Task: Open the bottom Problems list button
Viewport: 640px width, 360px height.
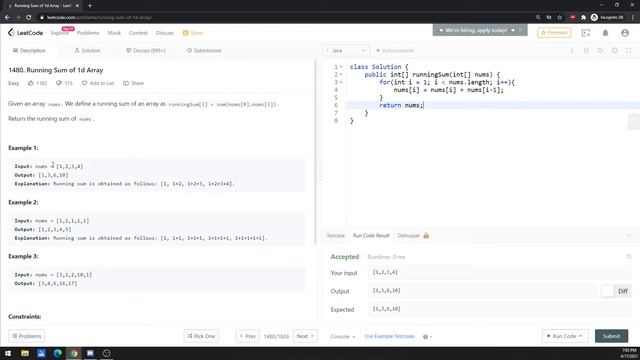Action: coord(27,336)
